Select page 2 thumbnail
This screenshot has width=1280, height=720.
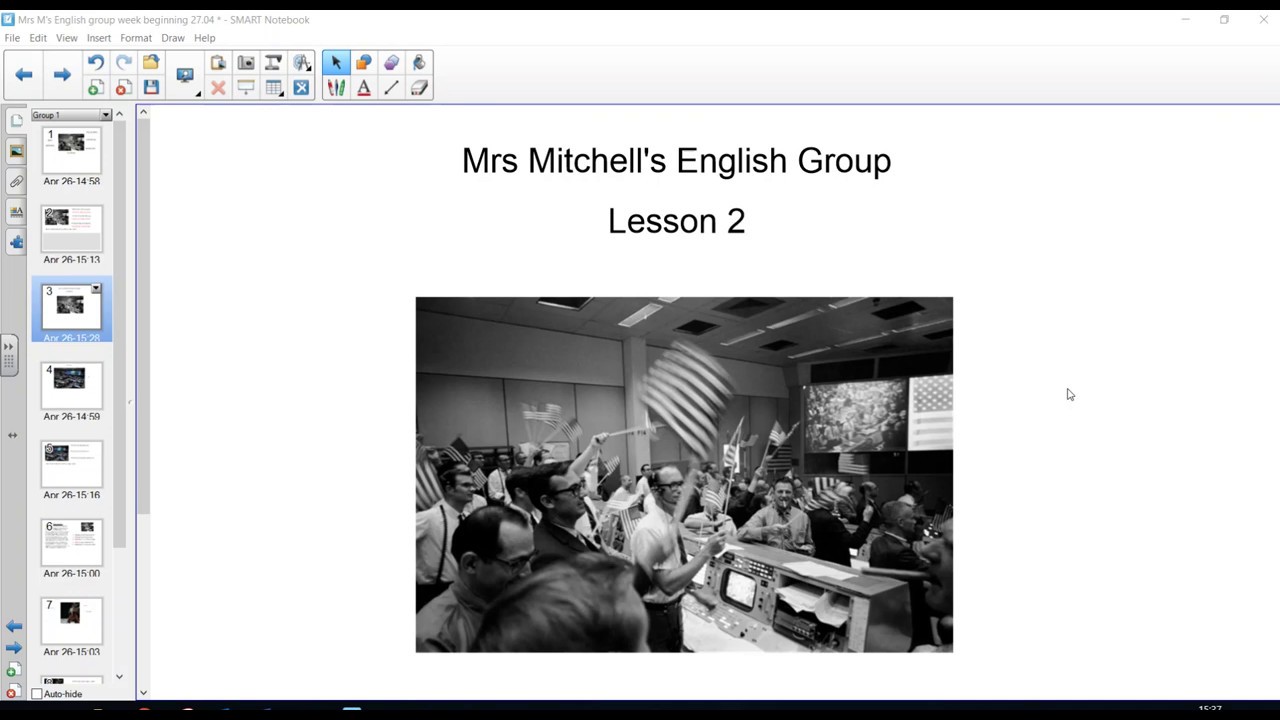click(x=71, y=229)
